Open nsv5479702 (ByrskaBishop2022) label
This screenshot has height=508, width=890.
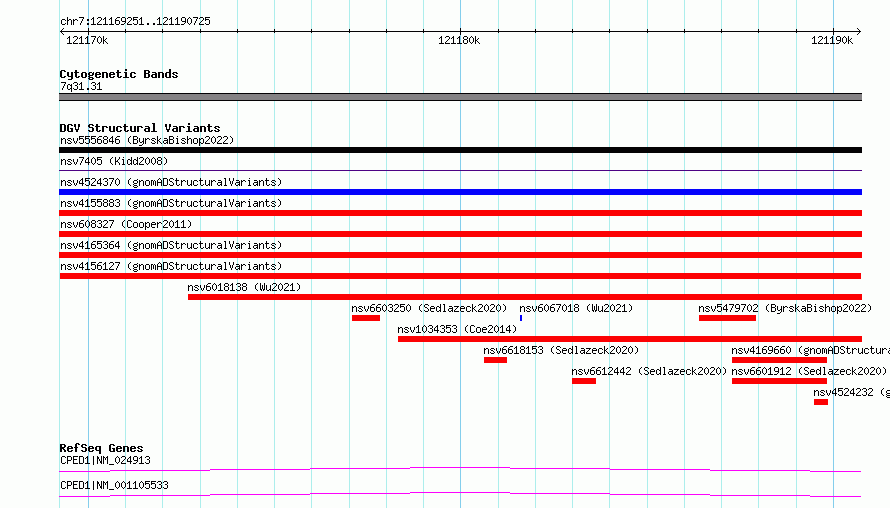pos(785,308)
